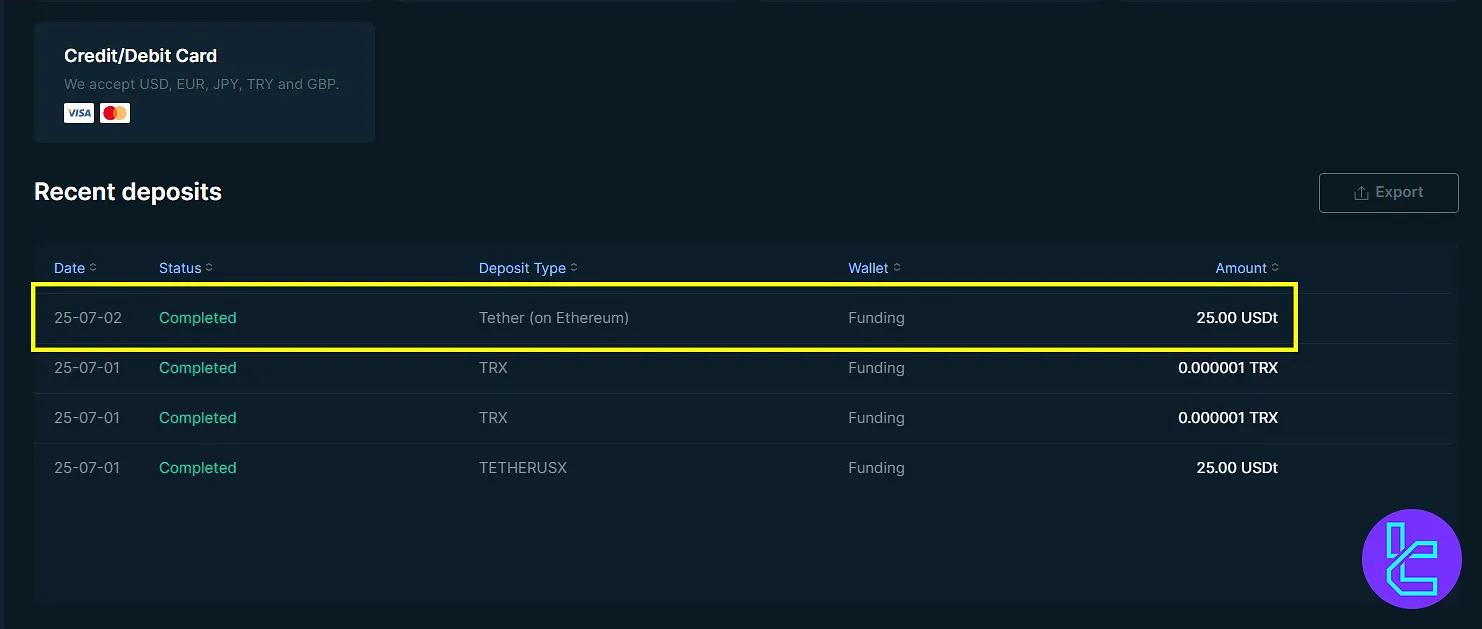1482x629 pixels.
Task: Click the 25.00 USDt amount for TETHERUSX
Action: pyautogui.click(x=1237, y=468)
